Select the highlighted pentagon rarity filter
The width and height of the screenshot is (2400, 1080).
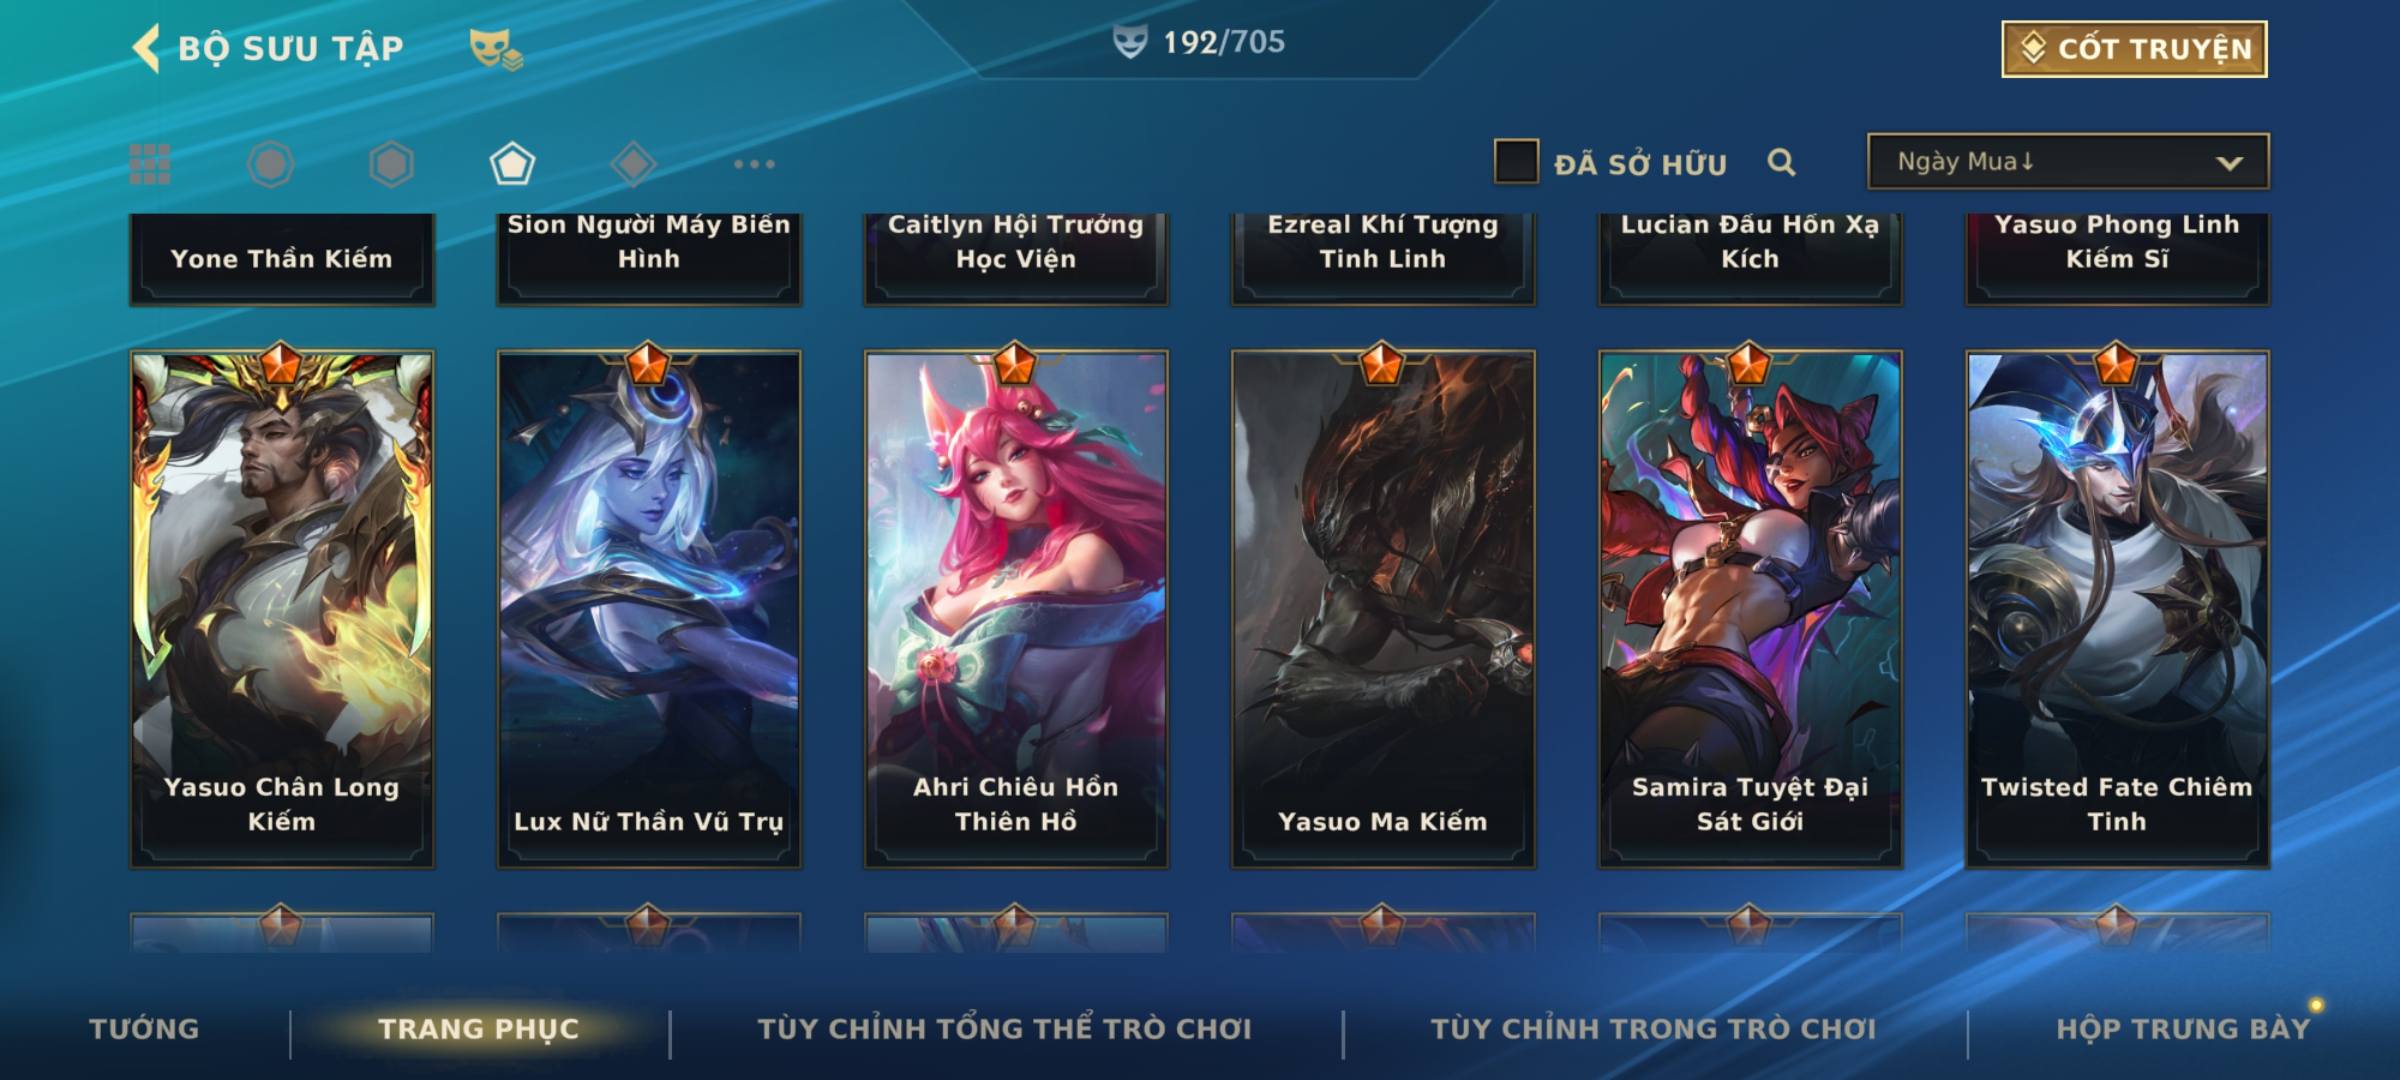512,164
